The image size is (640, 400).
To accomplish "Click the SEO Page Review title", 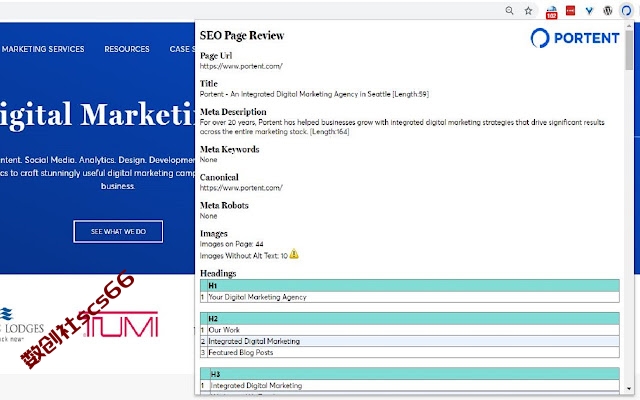I will coord(242,36).
